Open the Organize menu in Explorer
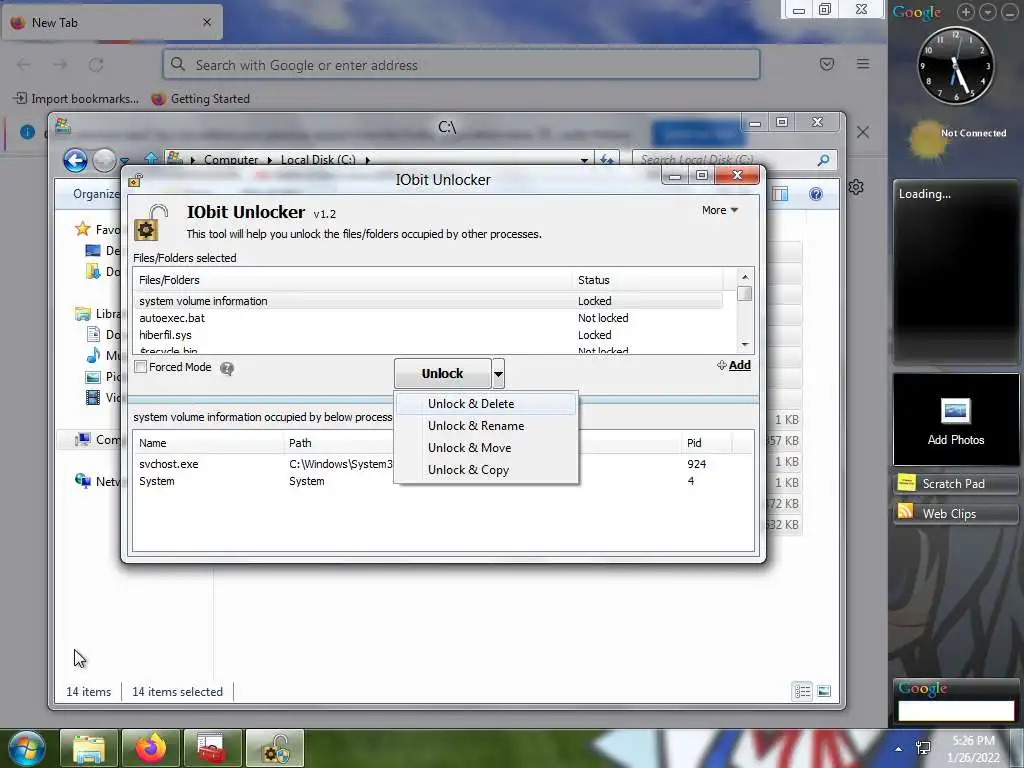The width and height of the screenshot is (1024, 768). point(97,194)
